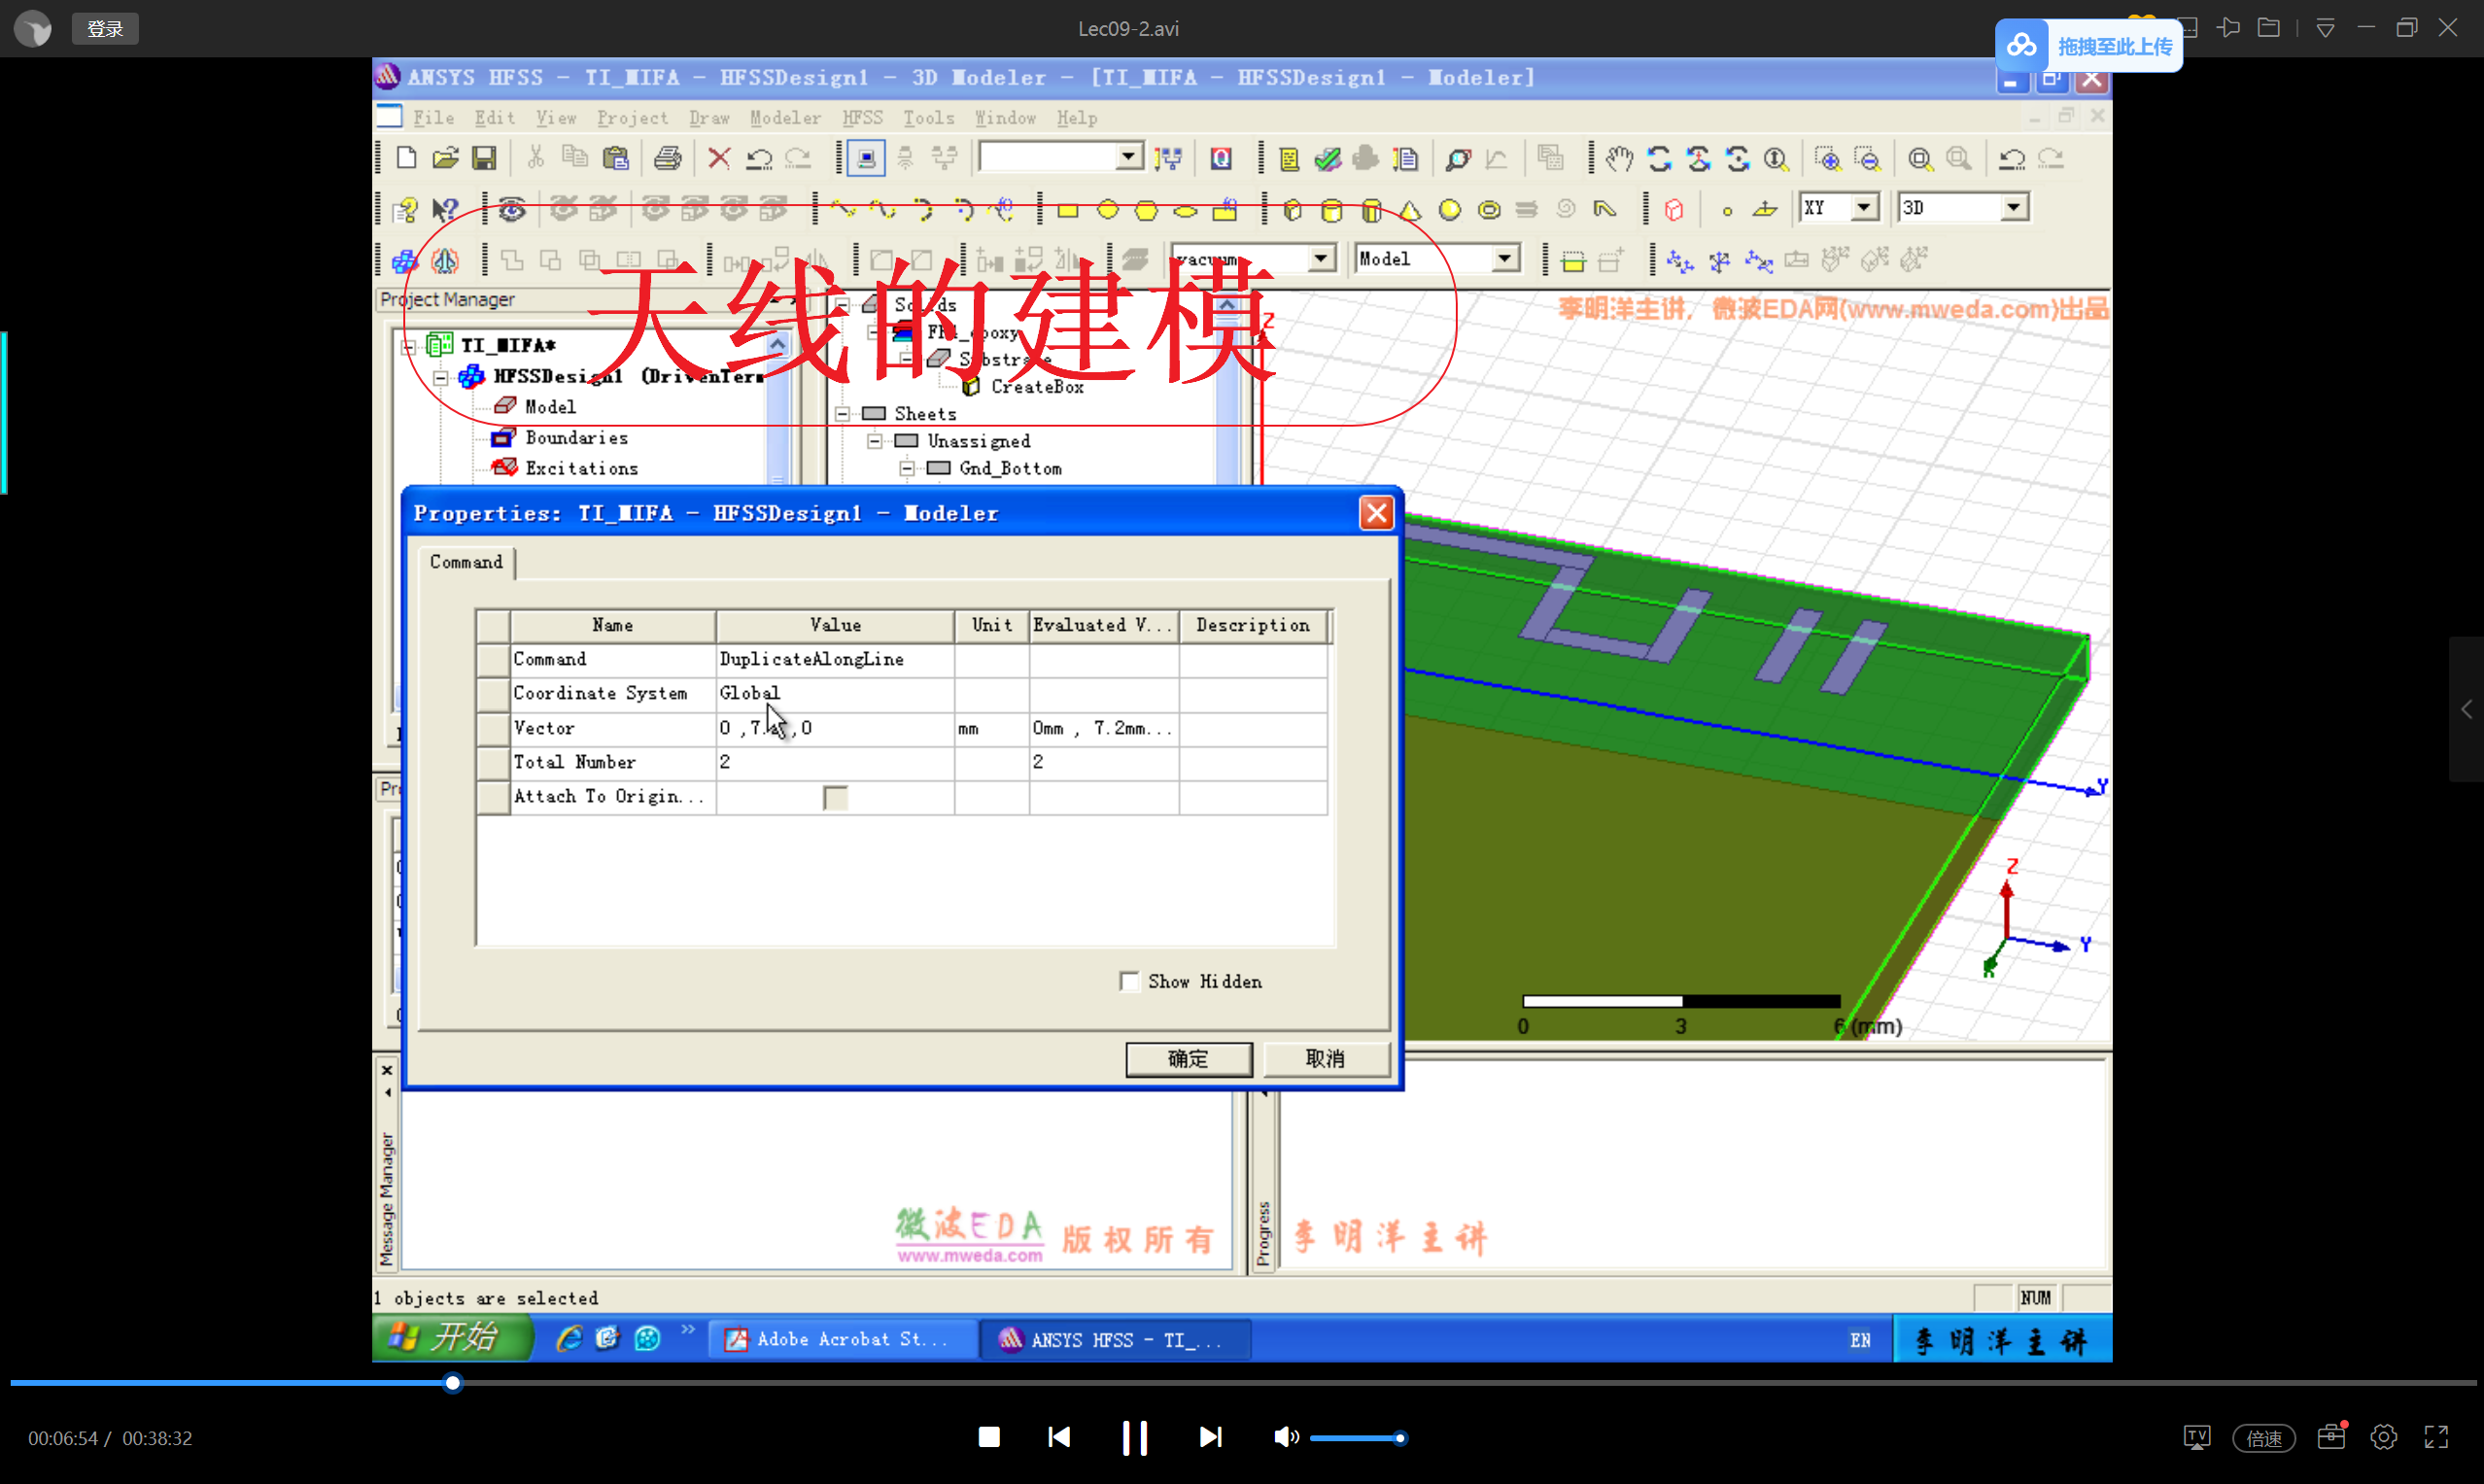This screenshot has height=1484, width=2484.
Task: Select the Draw cone tool
Action: click(1410, 210)
